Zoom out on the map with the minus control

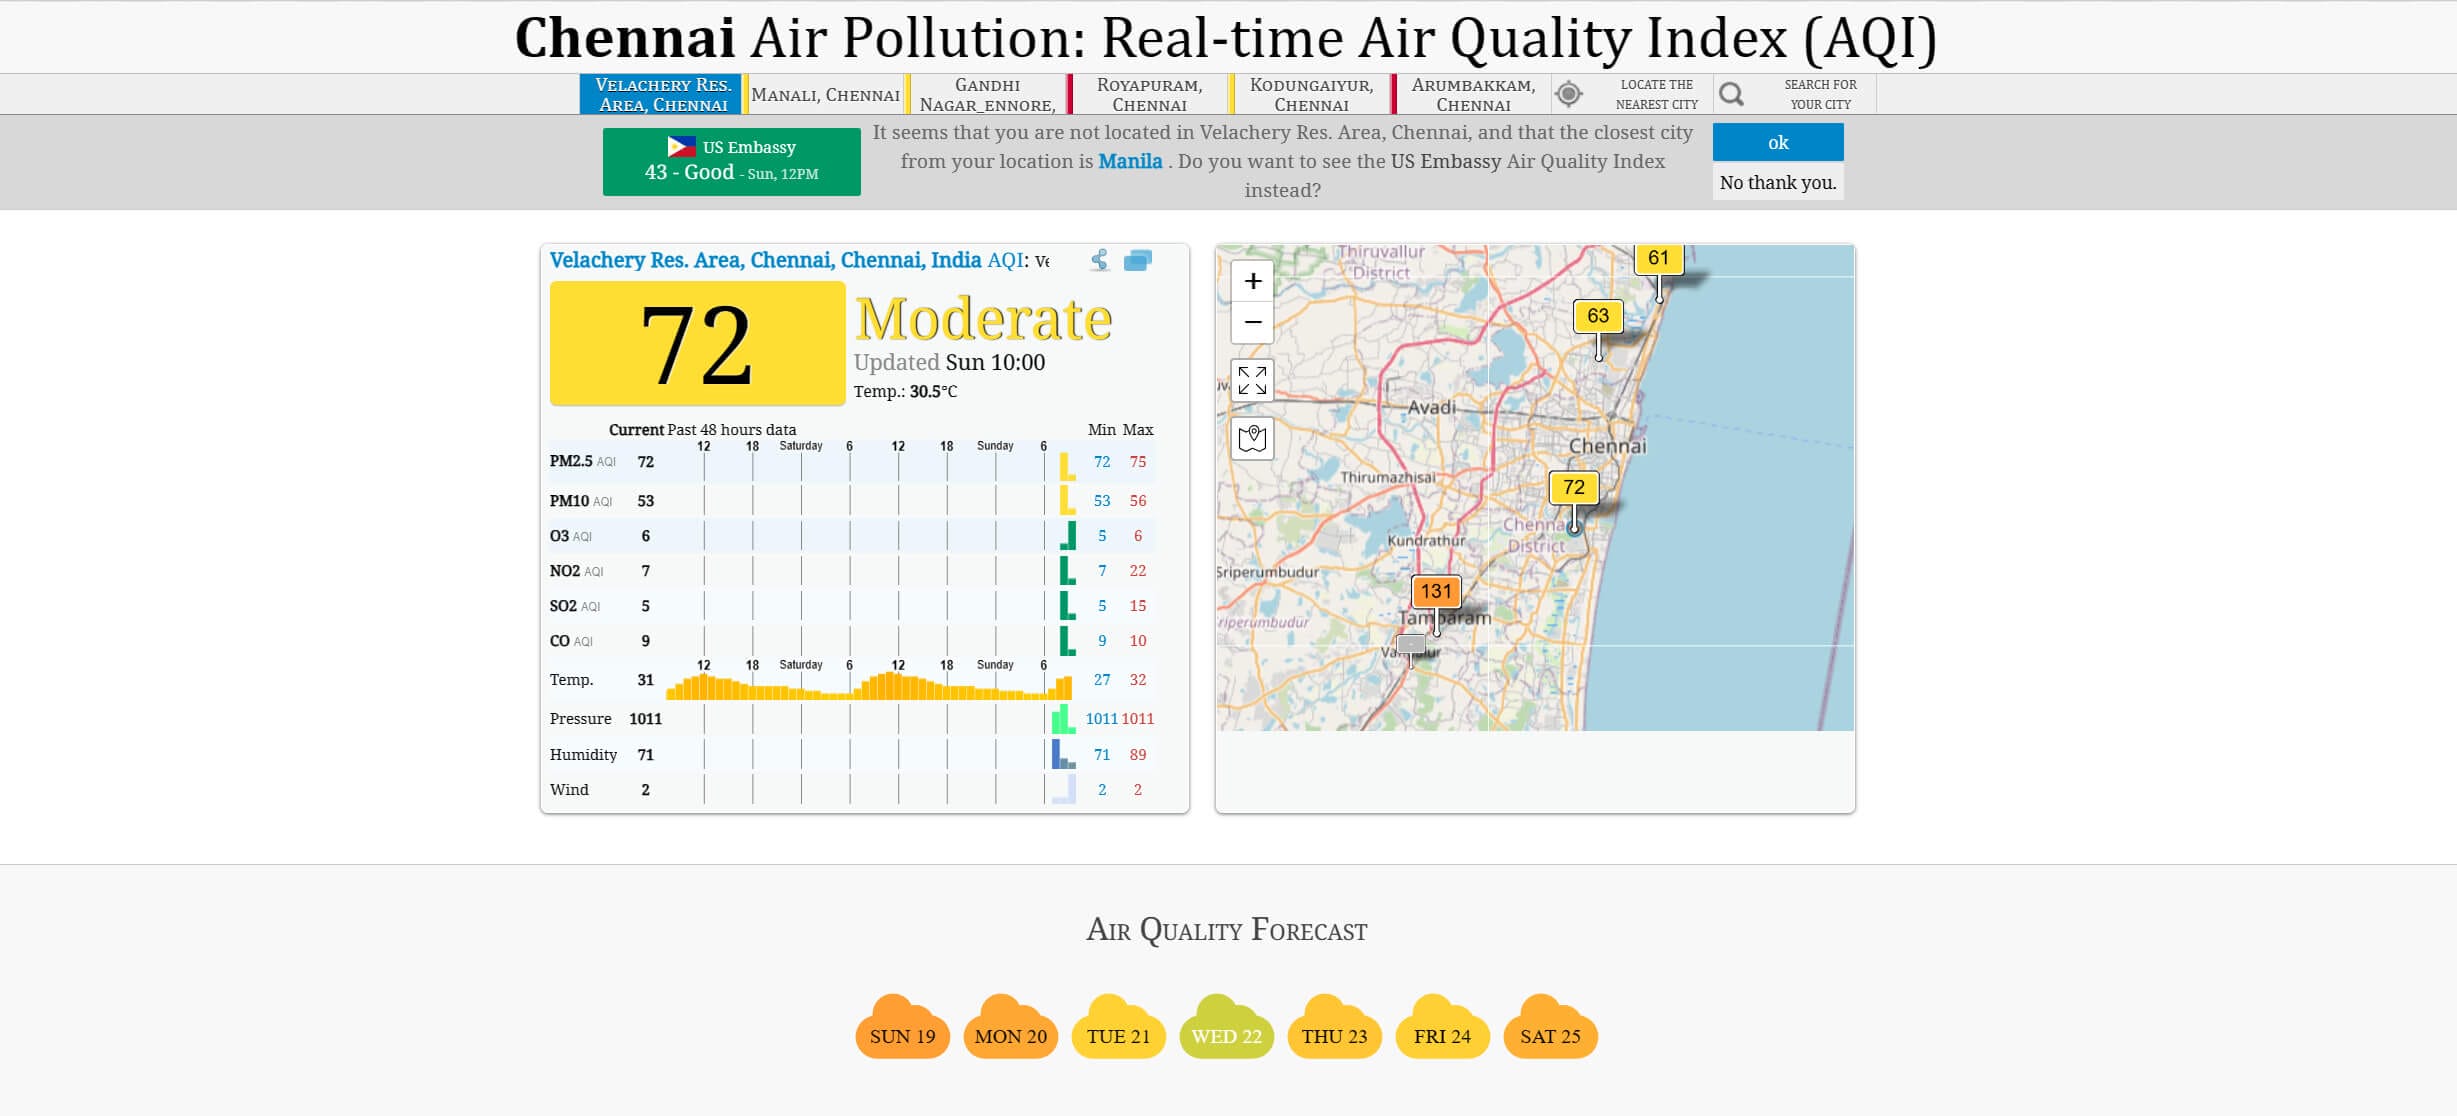click(x=1252, y=322)
